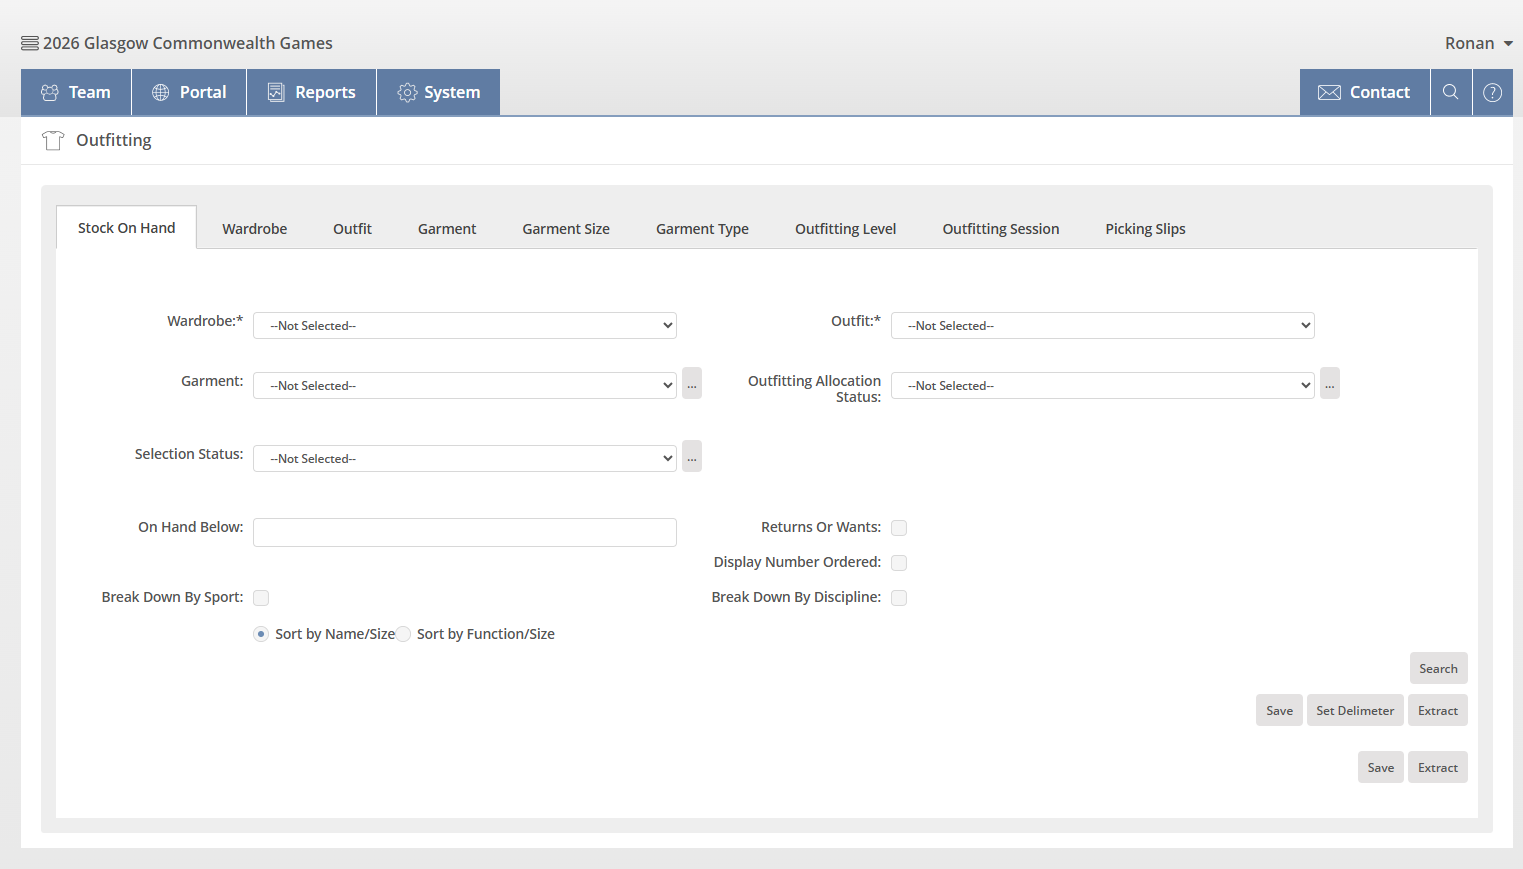Click the System gear icon
Screen dimensions: 1523x869
tap(407, 92)
